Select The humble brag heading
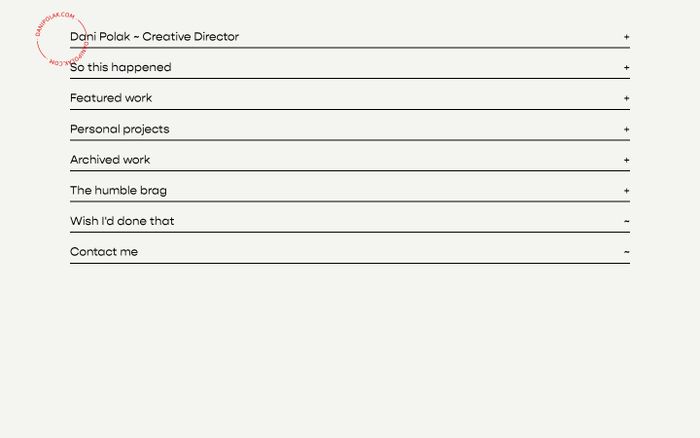700x438 pixels. pos(111,190)
